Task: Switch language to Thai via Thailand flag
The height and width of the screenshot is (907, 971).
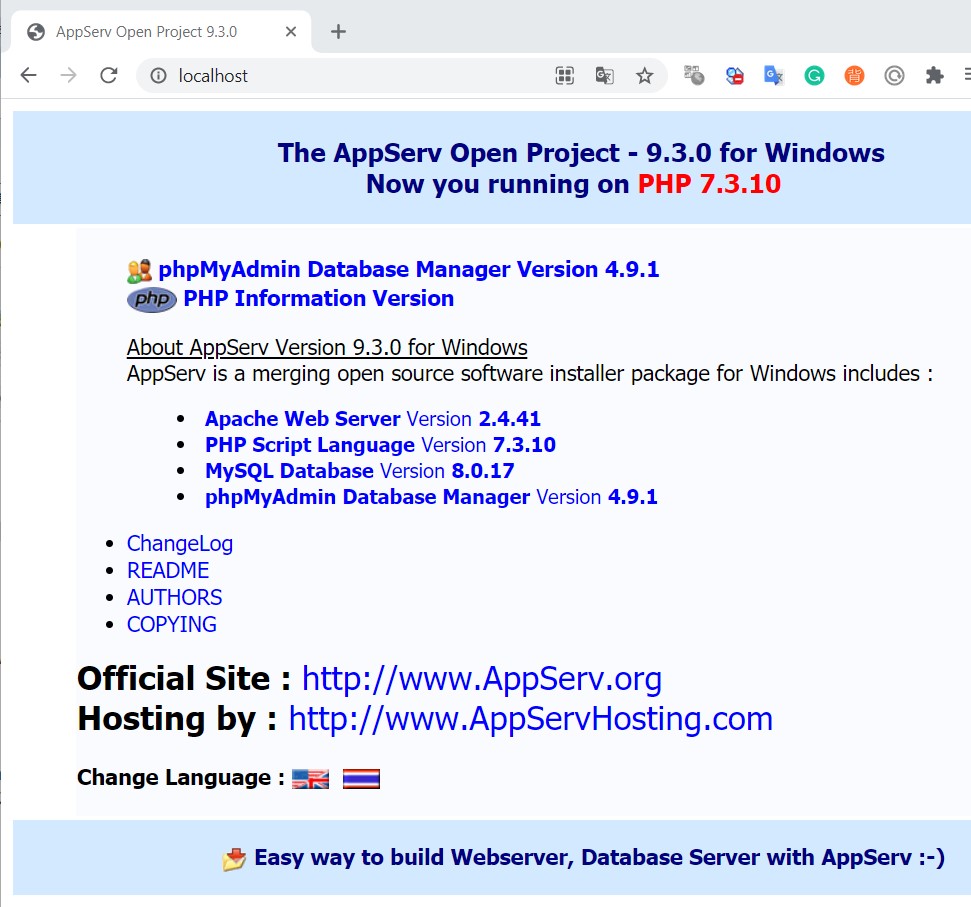Action: point(361,779)
